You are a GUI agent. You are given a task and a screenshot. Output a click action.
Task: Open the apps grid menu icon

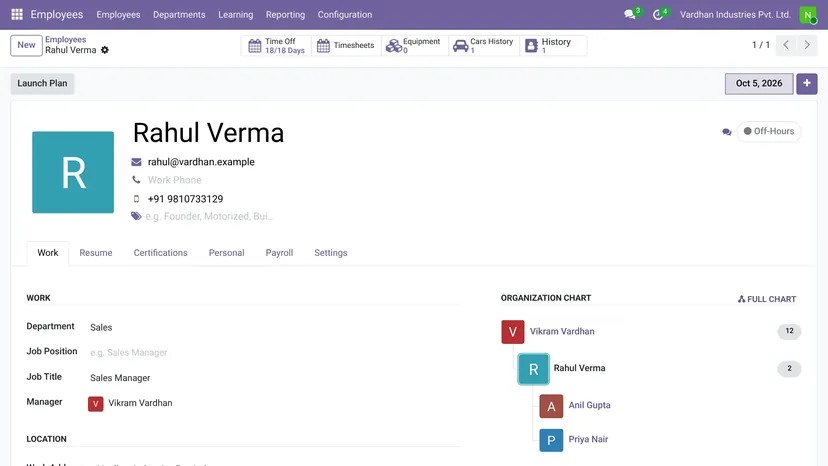pos(17,14)
